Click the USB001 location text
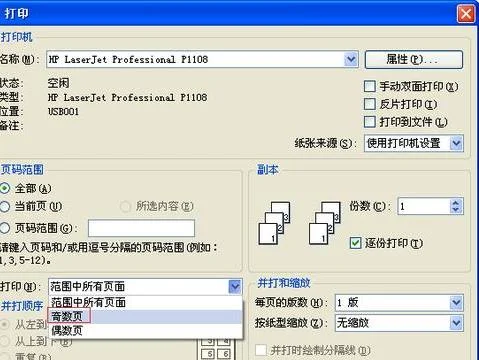Viewport: 479px width, 360px height. point(63,111)
